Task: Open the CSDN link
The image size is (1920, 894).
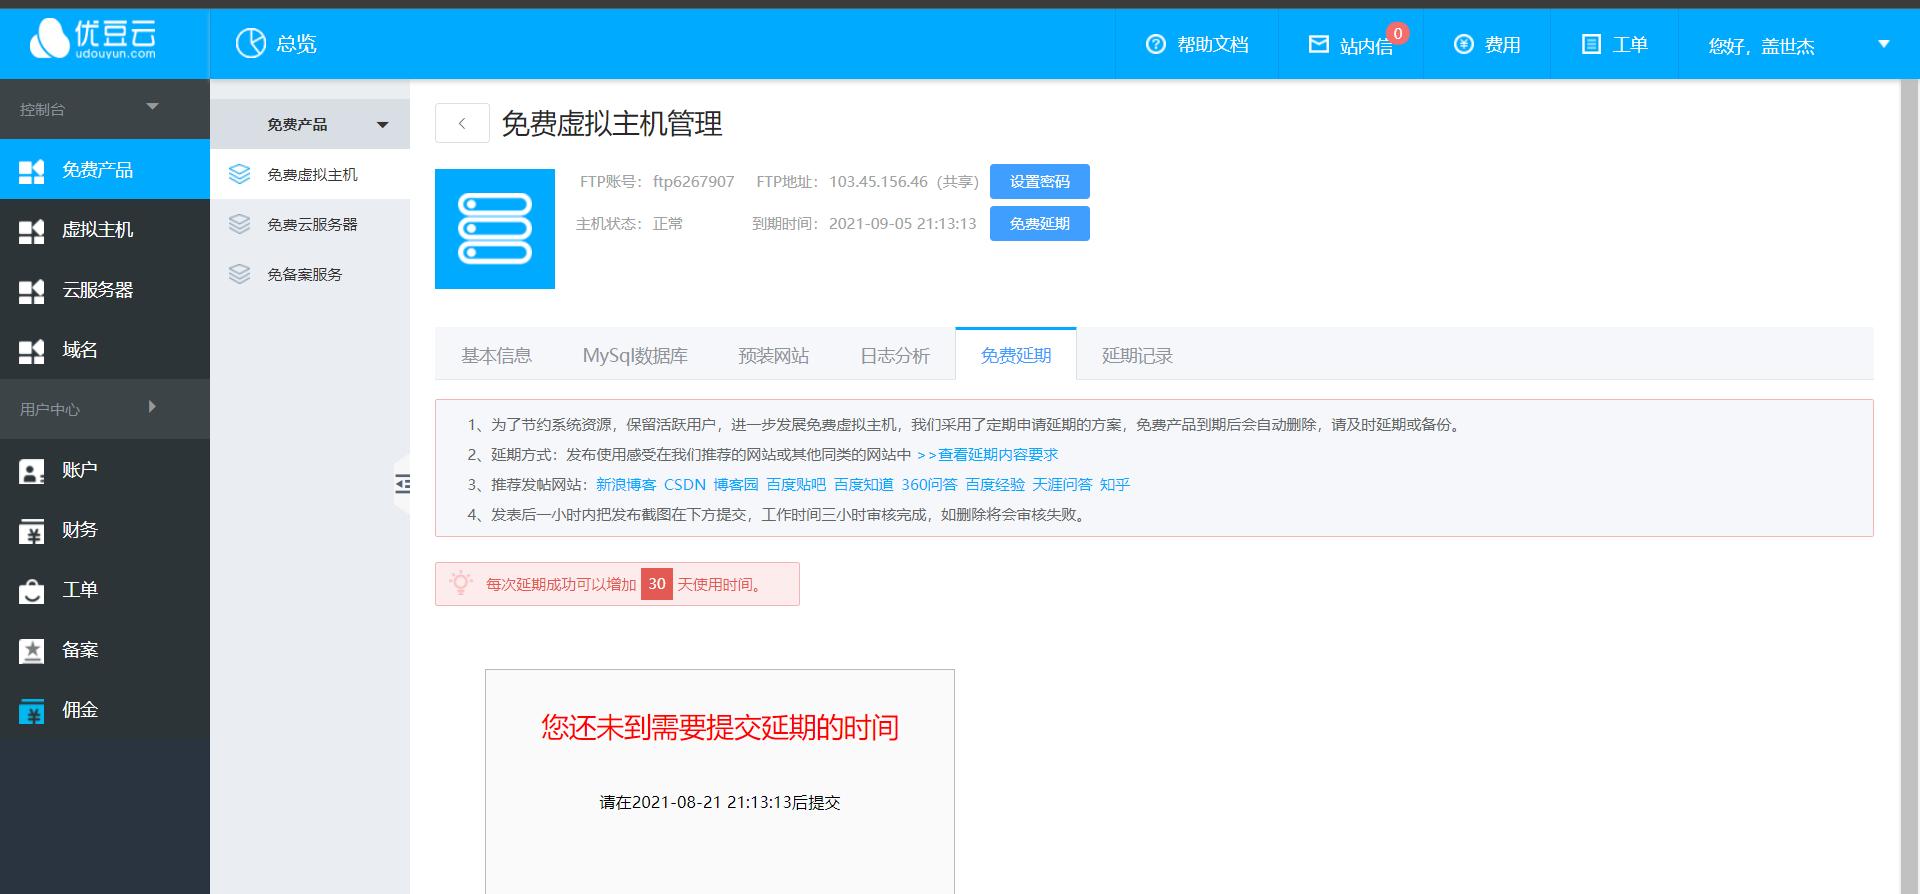Action: (685, 484)
